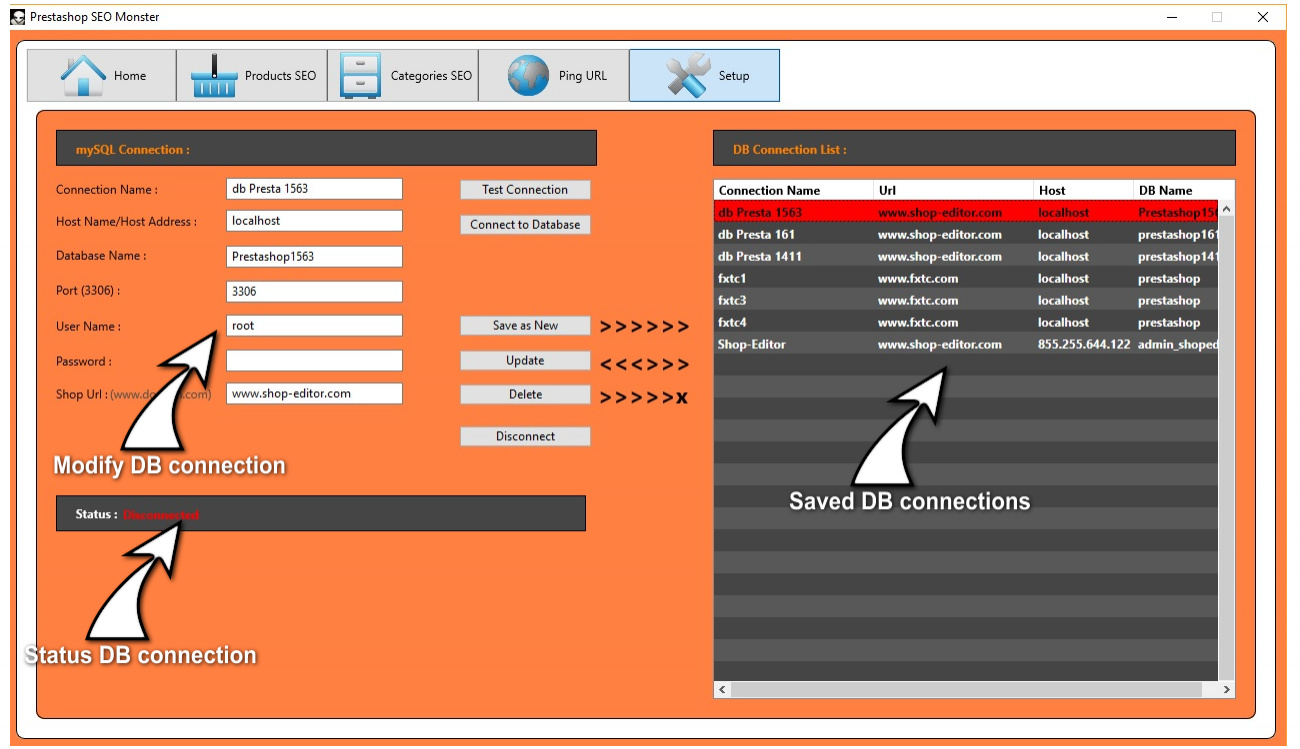The width and height of the screenshot is (1300, 749).
Task: Click www.fxtc.com in the fxtc1 row
Action: click(x=918, y=278)
